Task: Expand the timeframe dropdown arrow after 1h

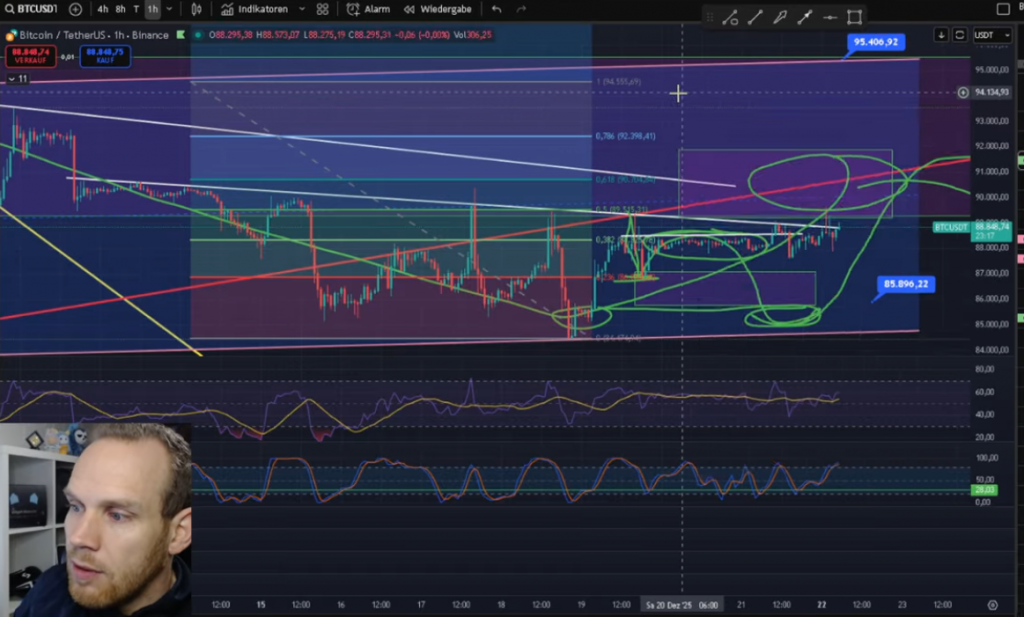Action: (x=171, y=9)
